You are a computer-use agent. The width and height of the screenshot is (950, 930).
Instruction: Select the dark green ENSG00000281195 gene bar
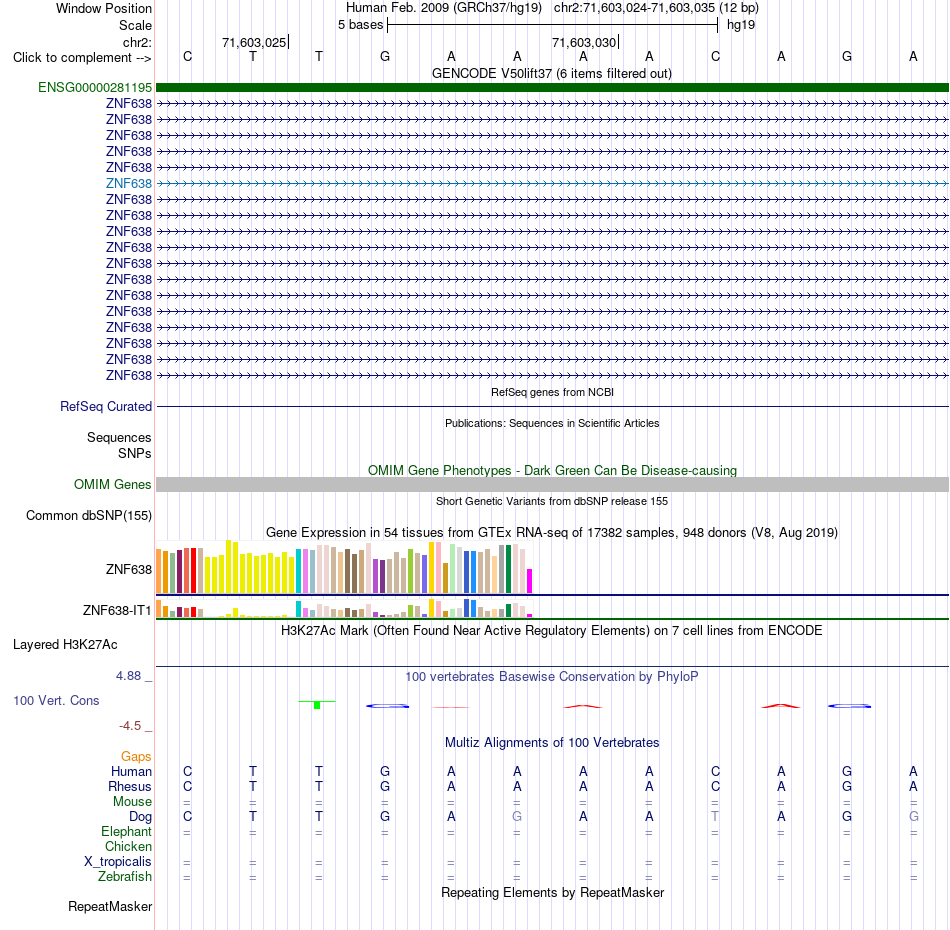tap(552, 87)
